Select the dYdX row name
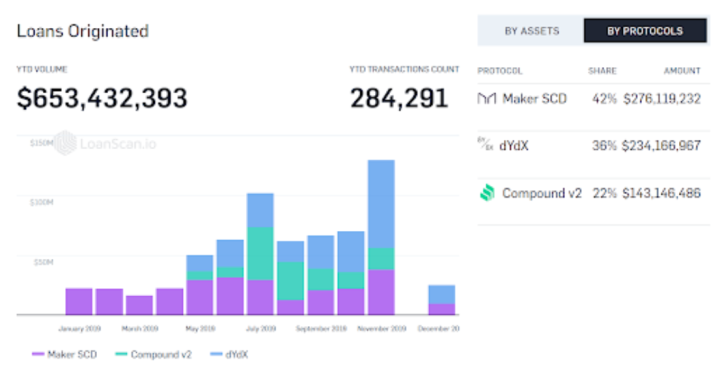 [514, 146]
